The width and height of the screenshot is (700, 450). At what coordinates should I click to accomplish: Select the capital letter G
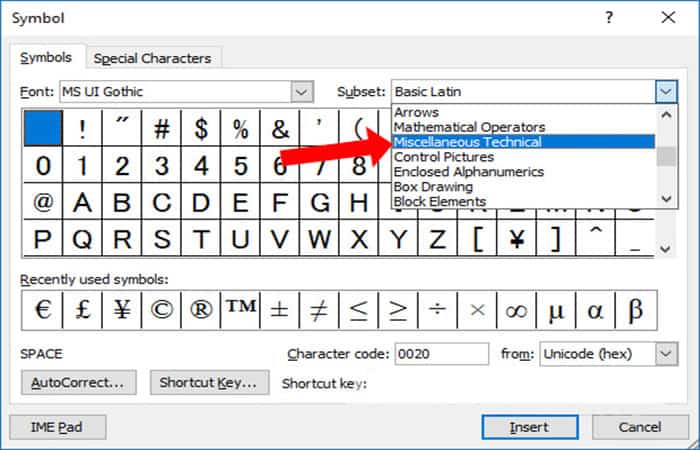[x=320, y=202]
